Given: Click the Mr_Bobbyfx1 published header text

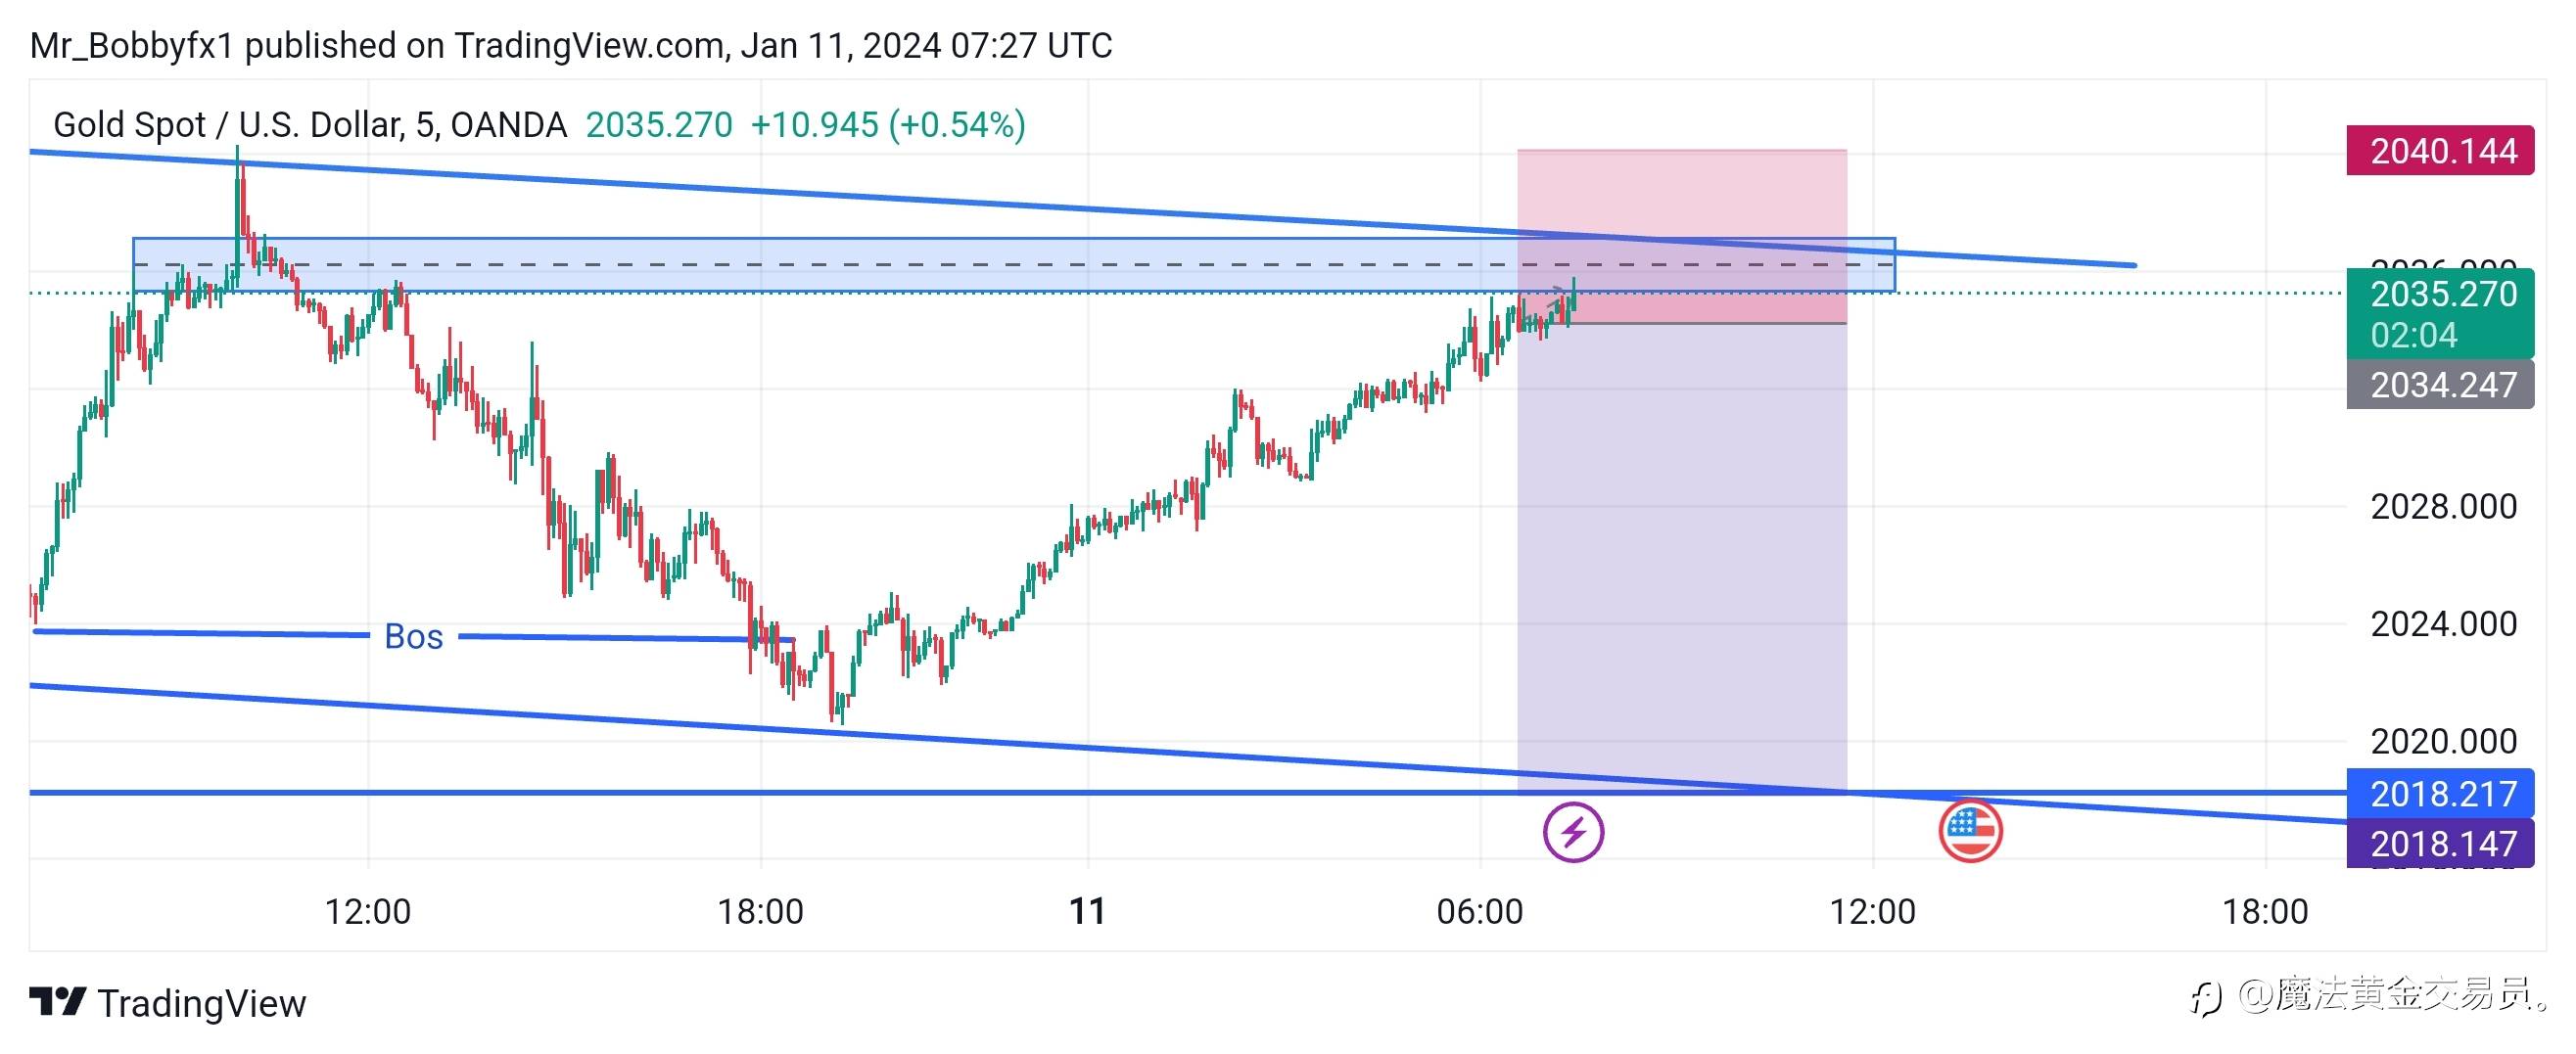Looking at the screenshot, I should [570, 46].
